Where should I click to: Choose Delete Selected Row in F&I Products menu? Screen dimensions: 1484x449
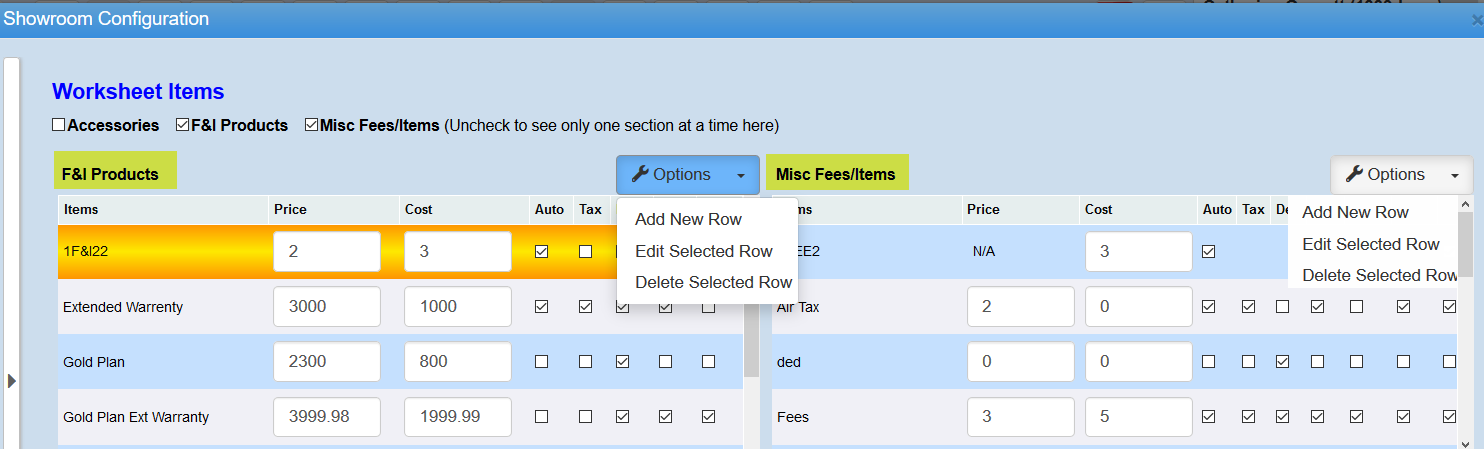tap(713, 282)
